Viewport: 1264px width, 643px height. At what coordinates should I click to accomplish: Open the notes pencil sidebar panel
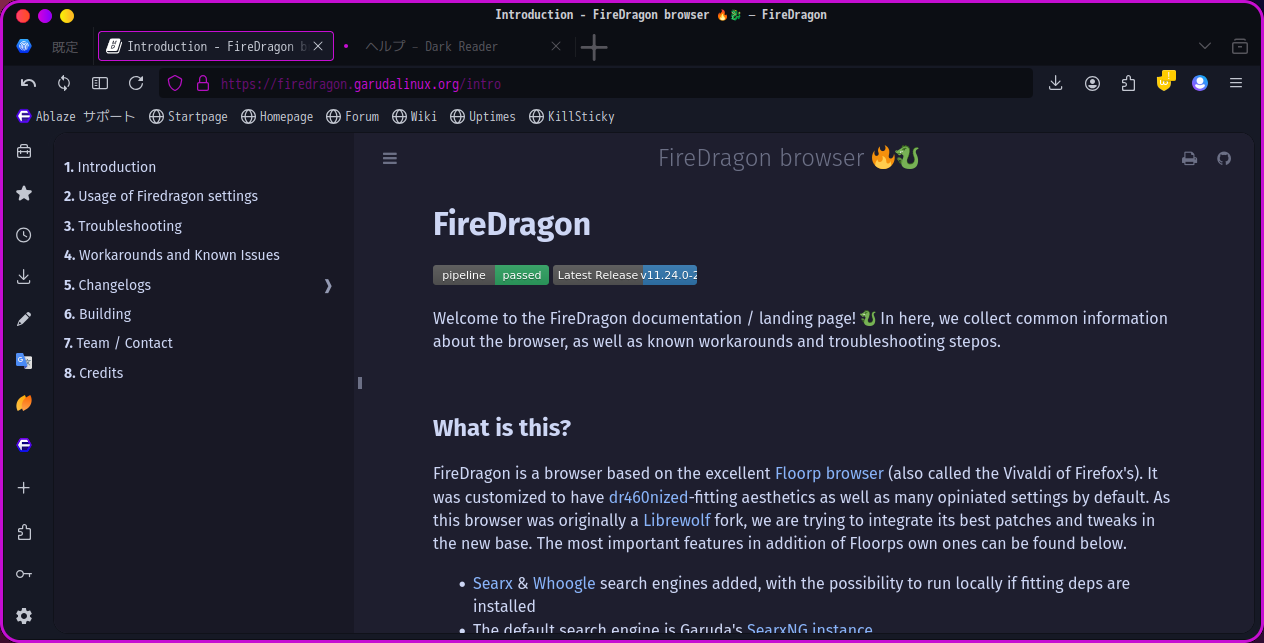pos(24,319)
